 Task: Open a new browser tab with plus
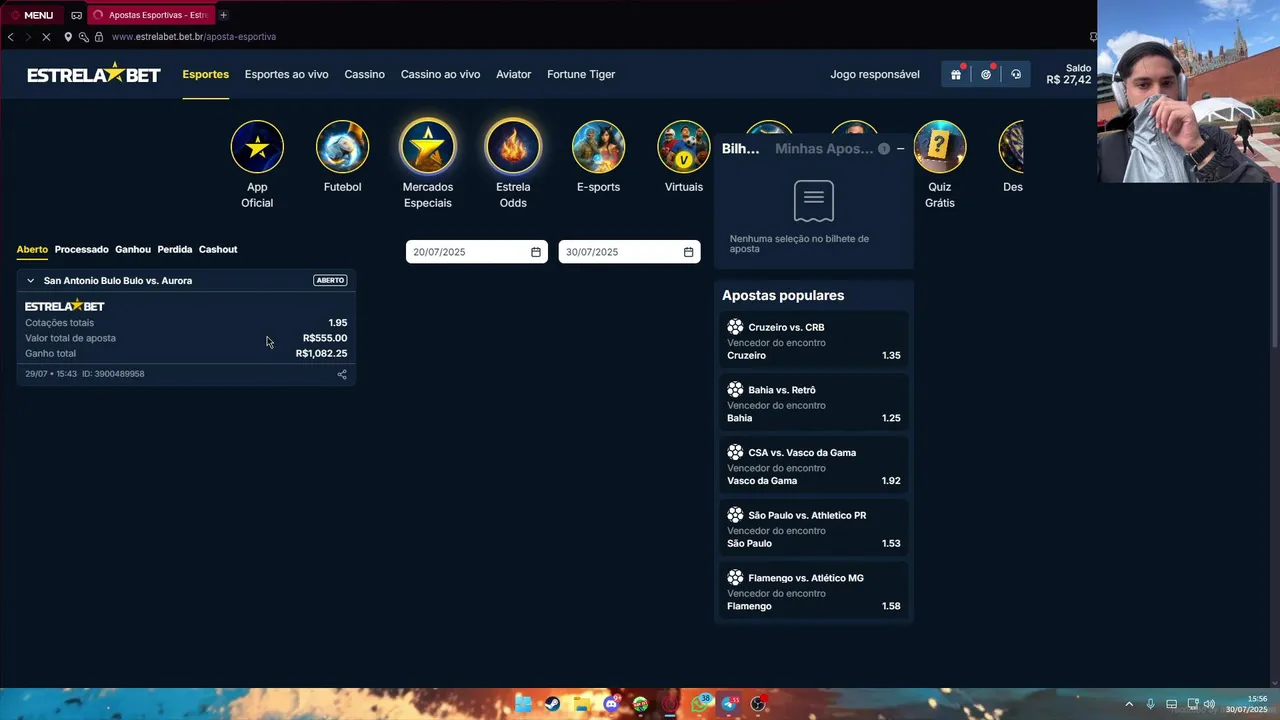click(223, 15)
